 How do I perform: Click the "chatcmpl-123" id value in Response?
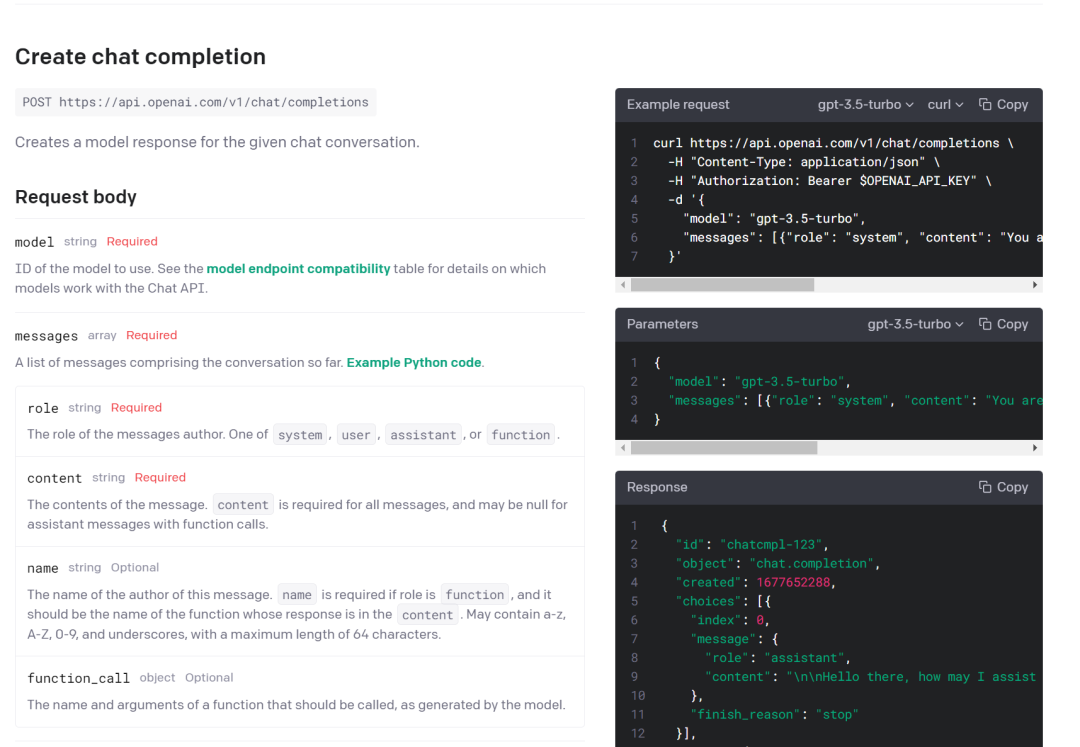pyautogui.click(x=773, y=545)
